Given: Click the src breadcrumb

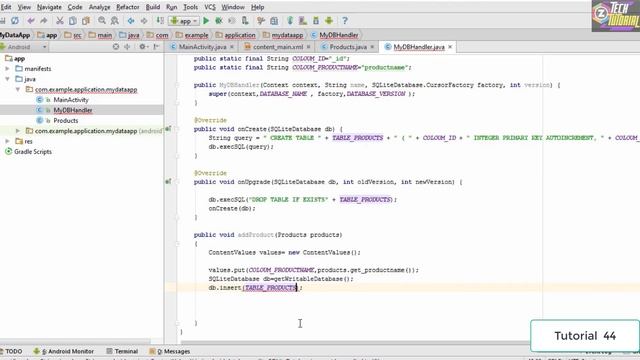Looking at the screenshot, I should coord(73,35).
